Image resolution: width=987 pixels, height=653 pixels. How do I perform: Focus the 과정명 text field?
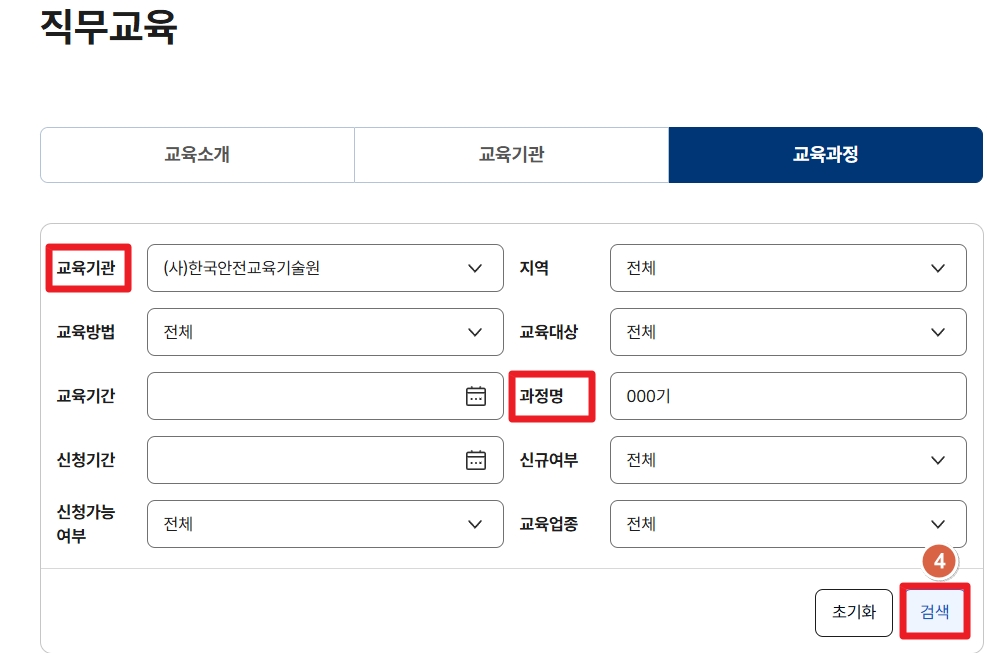[x=787, y=396]
